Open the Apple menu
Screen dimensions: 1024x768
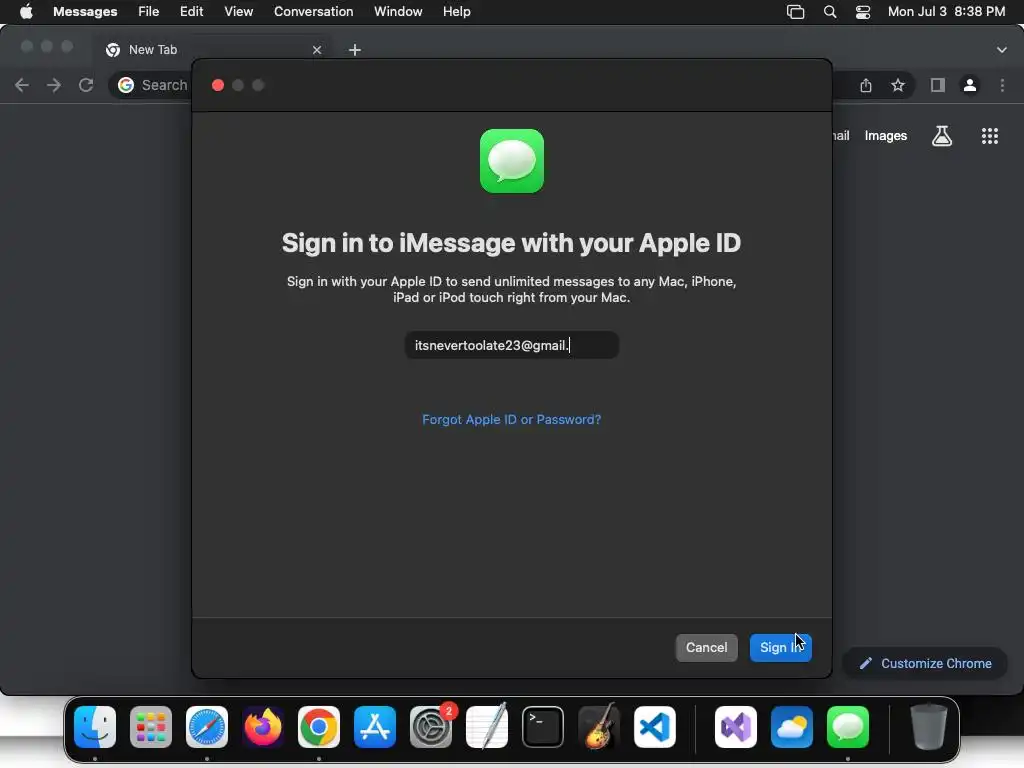26,12
